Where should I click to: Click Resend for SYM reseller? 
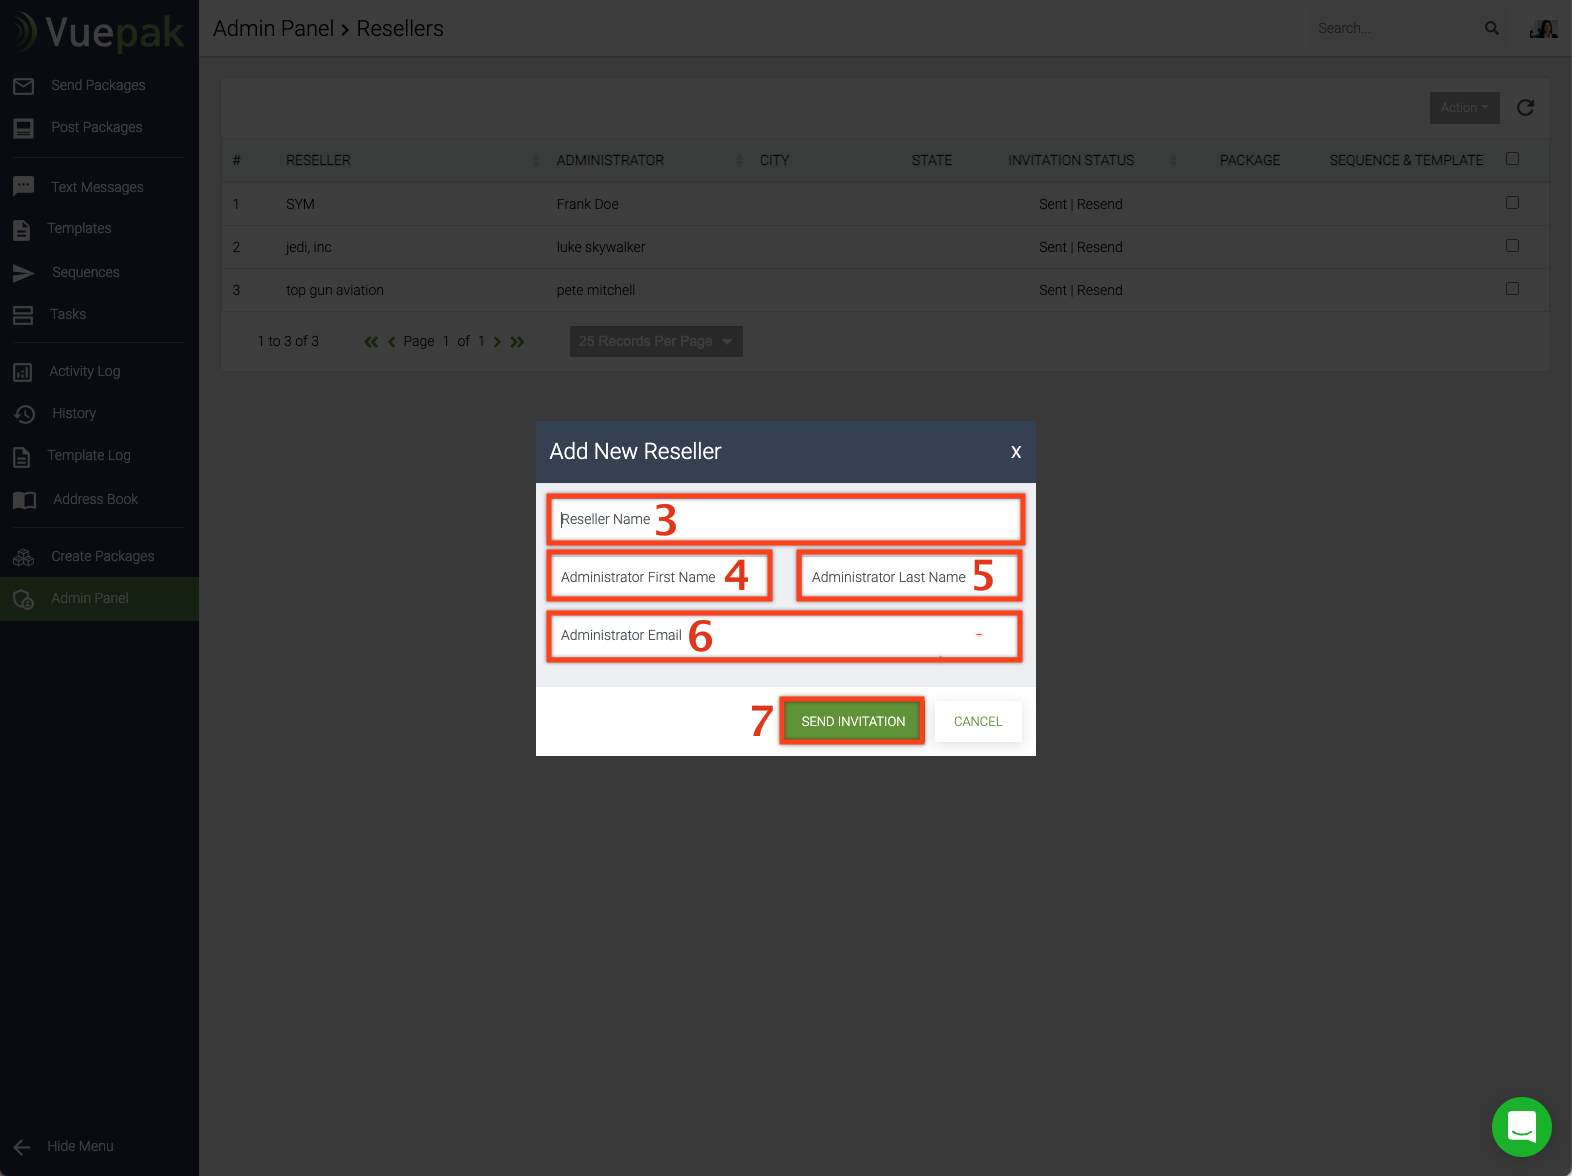(x=1100, y=204)
